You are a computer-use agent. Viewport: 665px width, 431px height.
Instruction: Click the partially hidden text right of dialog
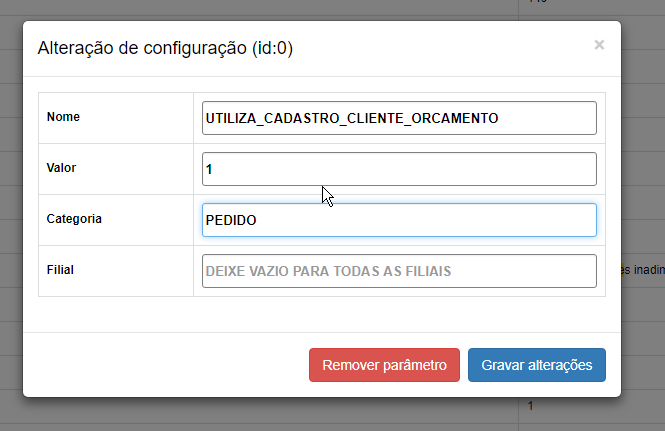click(x=643, y=269)
